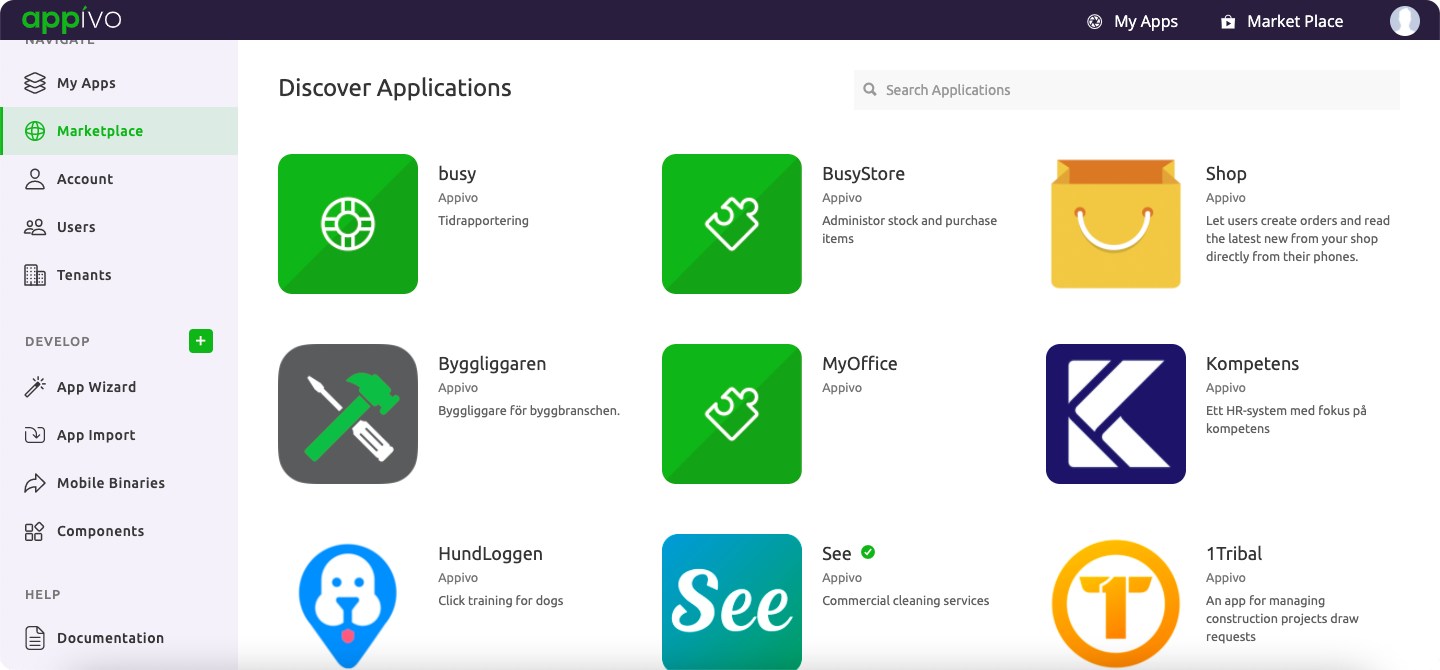
Task: Select the Marketplace globe icon
Action: coord(36,130)
